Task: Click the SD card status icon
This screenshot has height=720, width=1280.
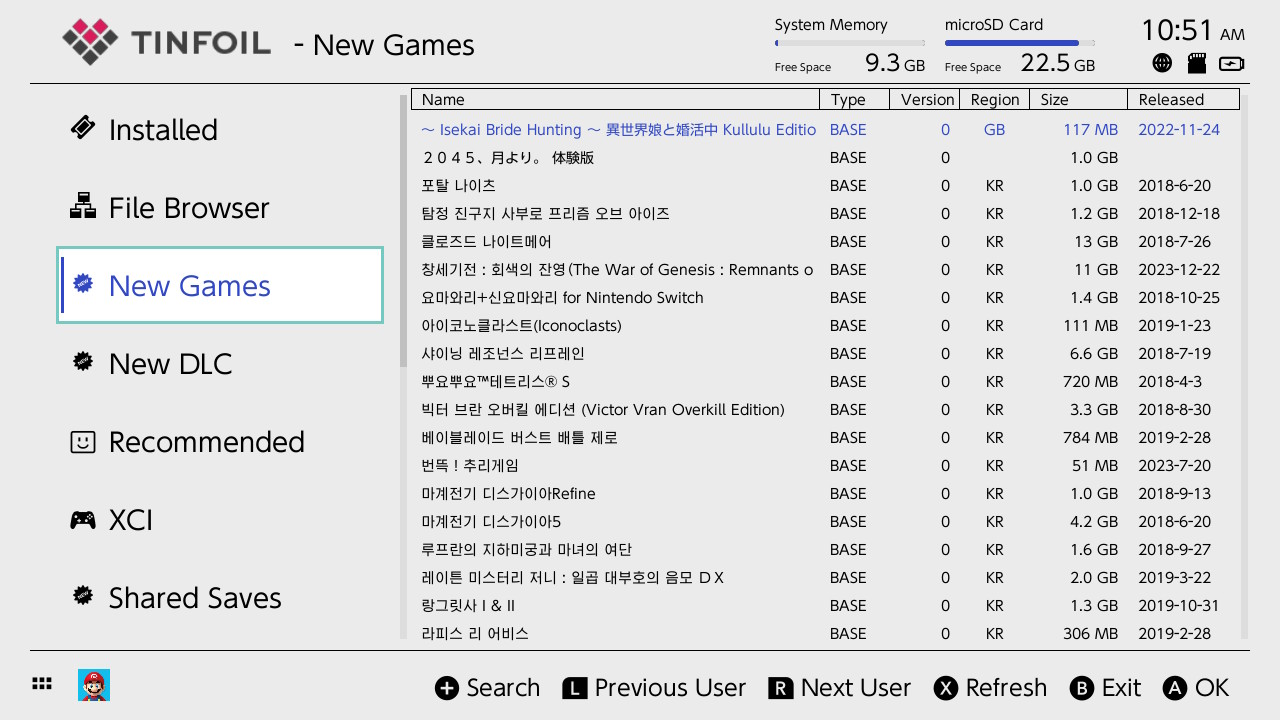Action: [x=1196, y=63]
